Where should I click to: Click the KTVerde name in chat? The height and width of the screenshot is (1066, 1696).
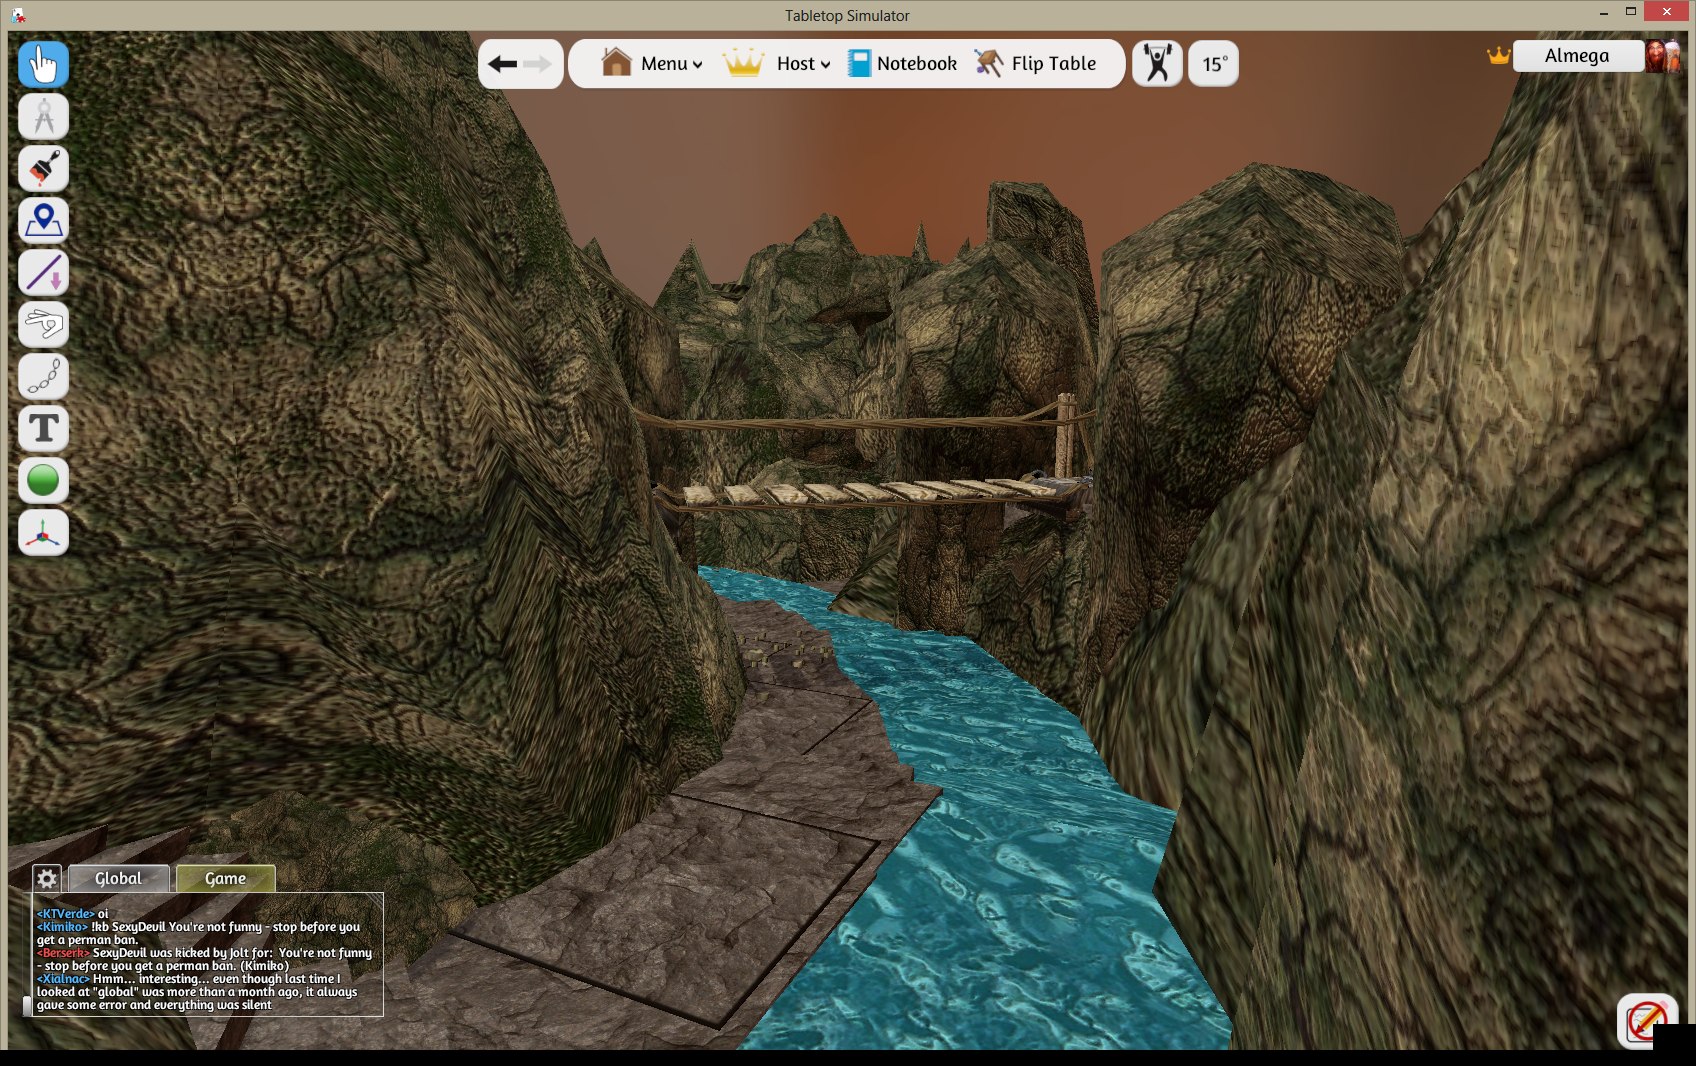tap(66, 914)
